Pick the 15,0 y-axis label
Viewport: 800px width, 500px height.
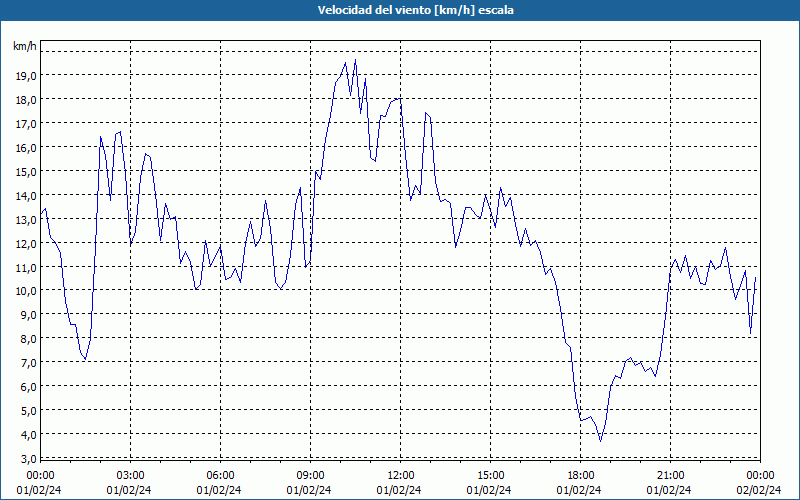click(x=26, y=172)
